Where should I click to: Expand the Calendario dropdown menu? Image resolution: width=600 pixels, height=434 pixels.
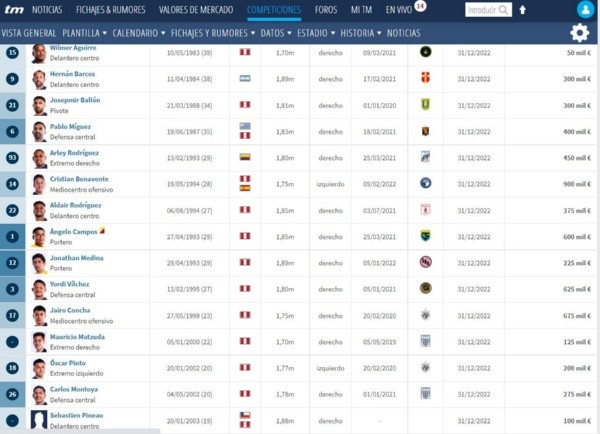tap(138, 33)
